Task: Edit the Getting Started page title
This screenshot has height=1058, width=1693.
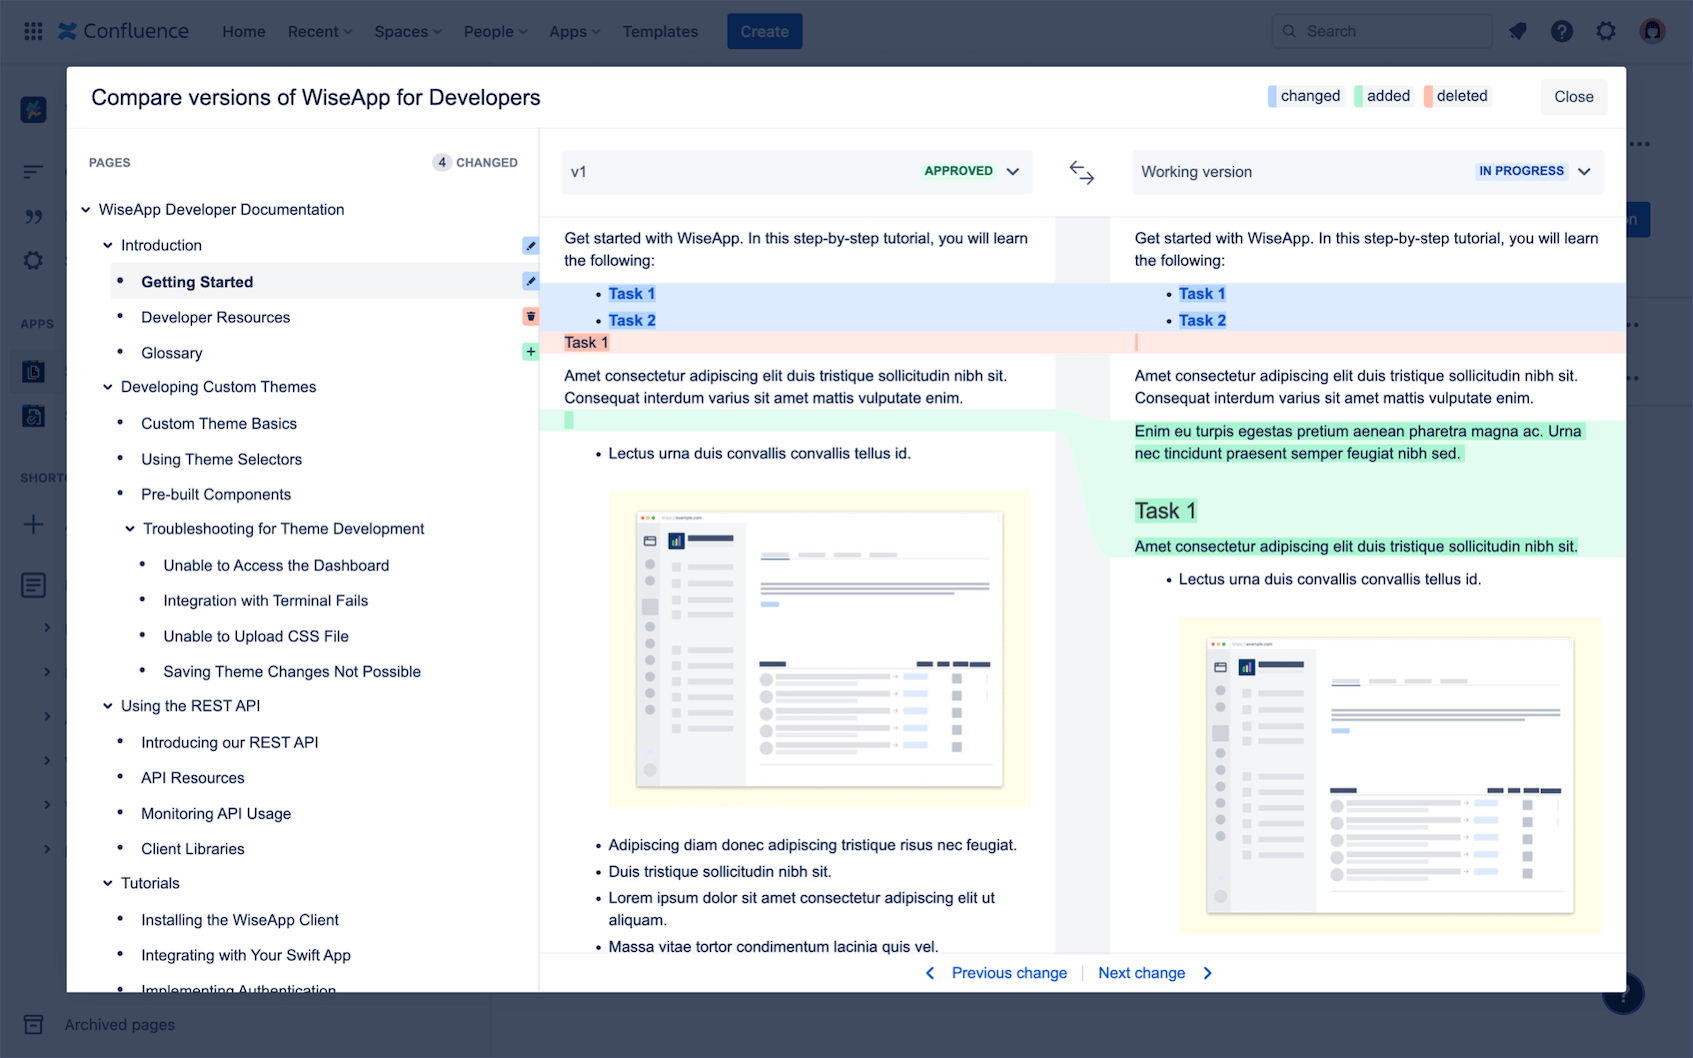Action: pyautogui.click(x=529, y=281)
